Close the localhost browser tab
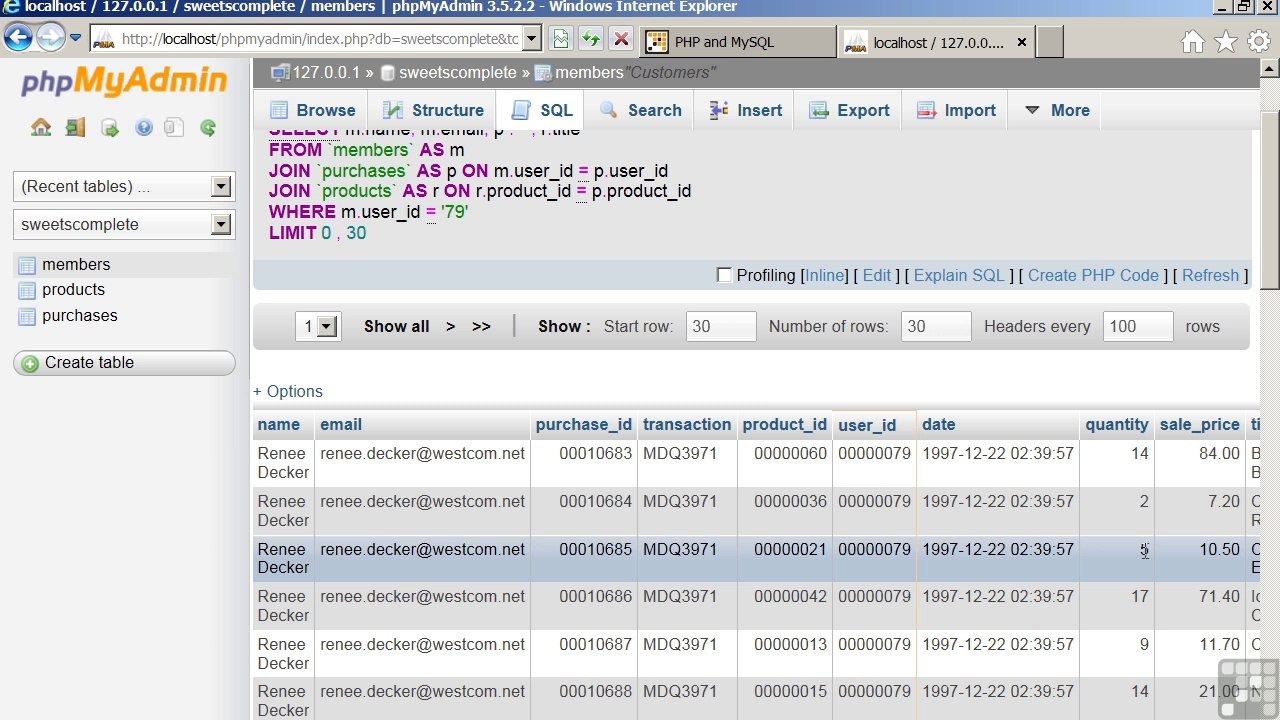The image size is (1280, 720). click(1021, 42)
